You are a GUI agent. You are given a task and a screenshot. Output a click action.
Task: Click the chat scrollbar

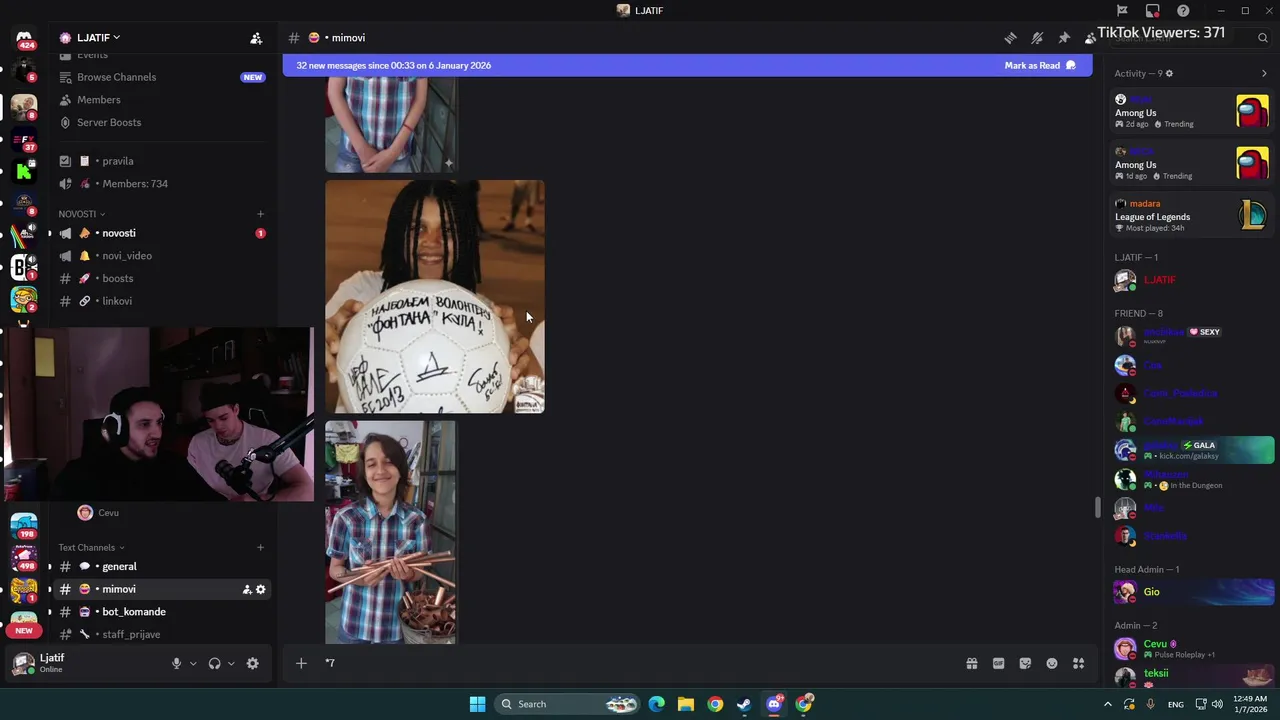click(1097, 507)
